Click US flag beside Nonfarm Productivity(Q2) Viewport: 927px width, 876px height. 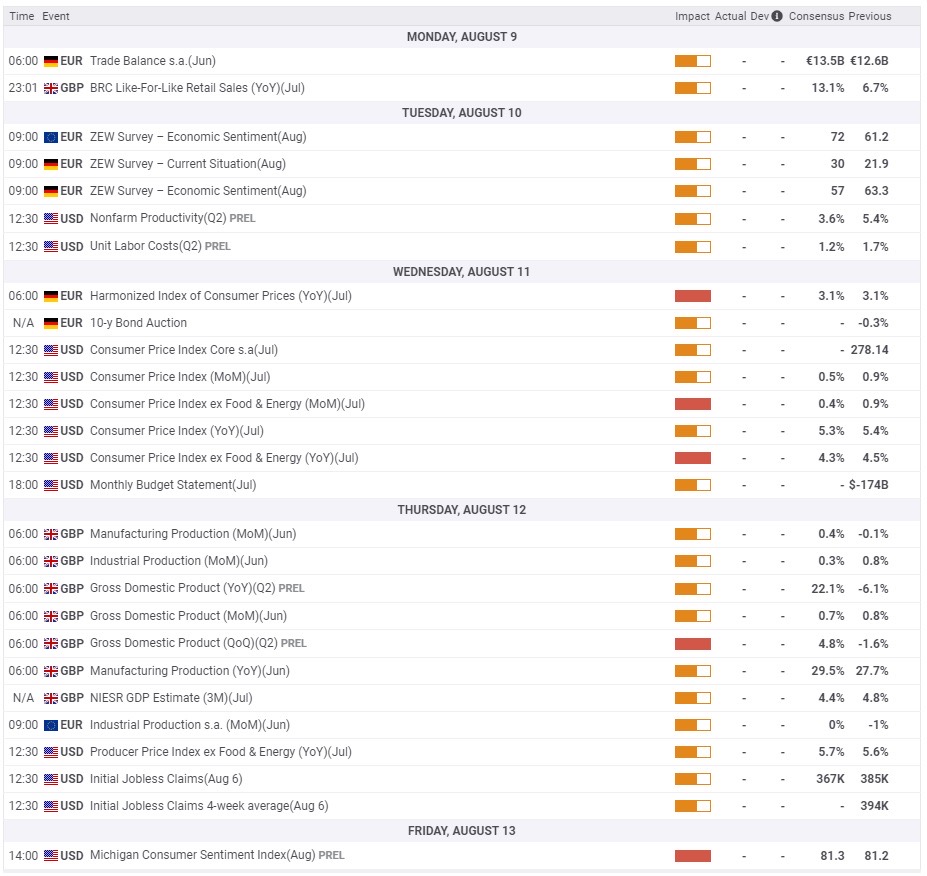(51, 219)
